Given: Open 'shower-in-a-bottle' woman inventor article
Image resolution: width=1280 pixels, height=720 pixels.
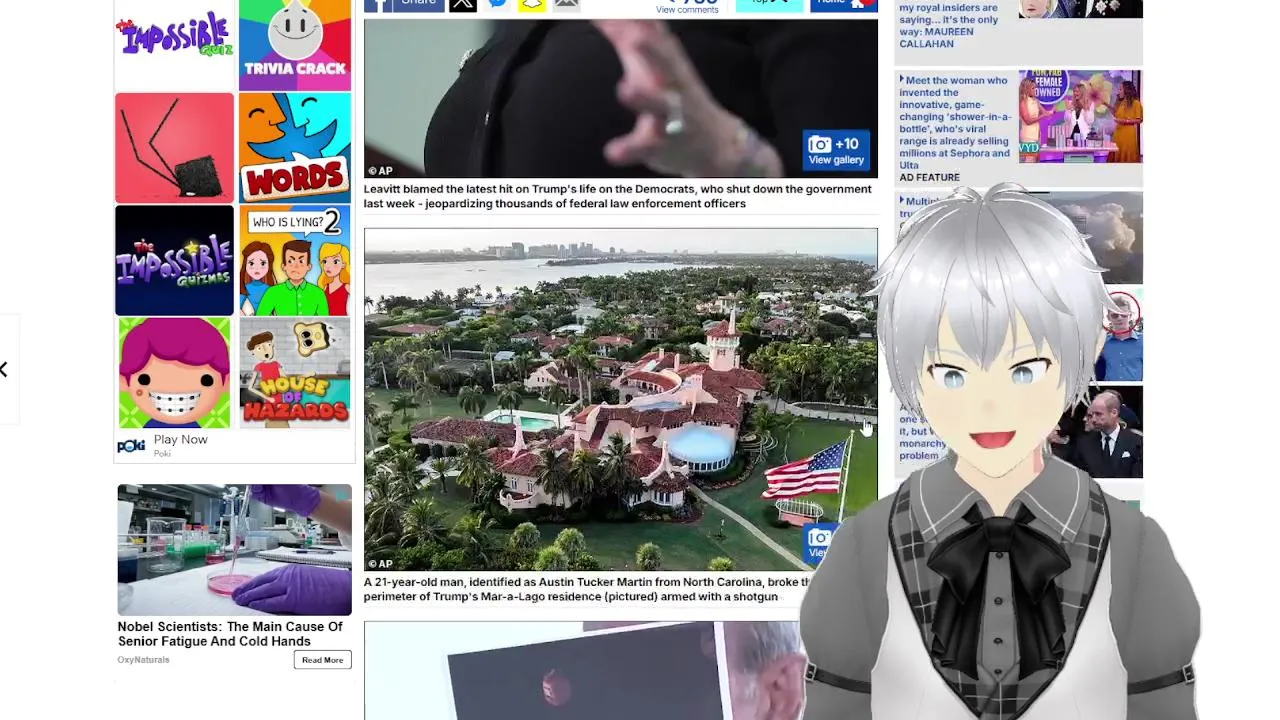Looking at the screenshot, I should 955,123.
